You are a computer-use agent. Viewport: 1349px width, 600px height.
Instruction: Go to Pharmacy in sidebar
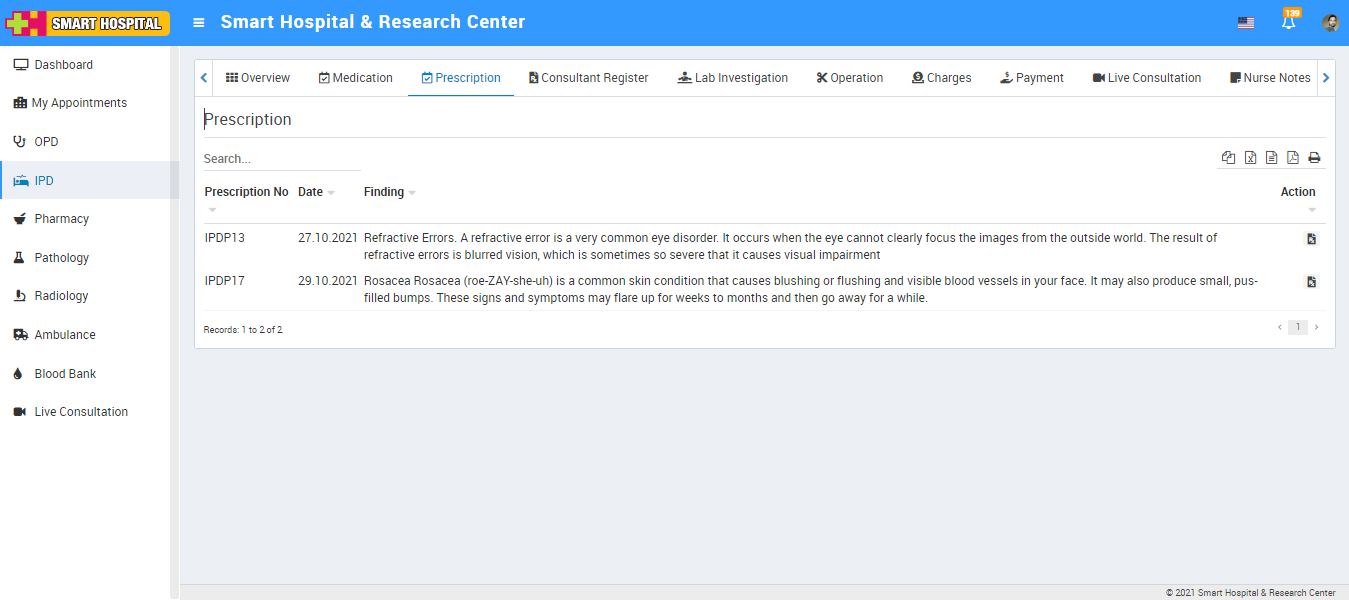(61, 219)
